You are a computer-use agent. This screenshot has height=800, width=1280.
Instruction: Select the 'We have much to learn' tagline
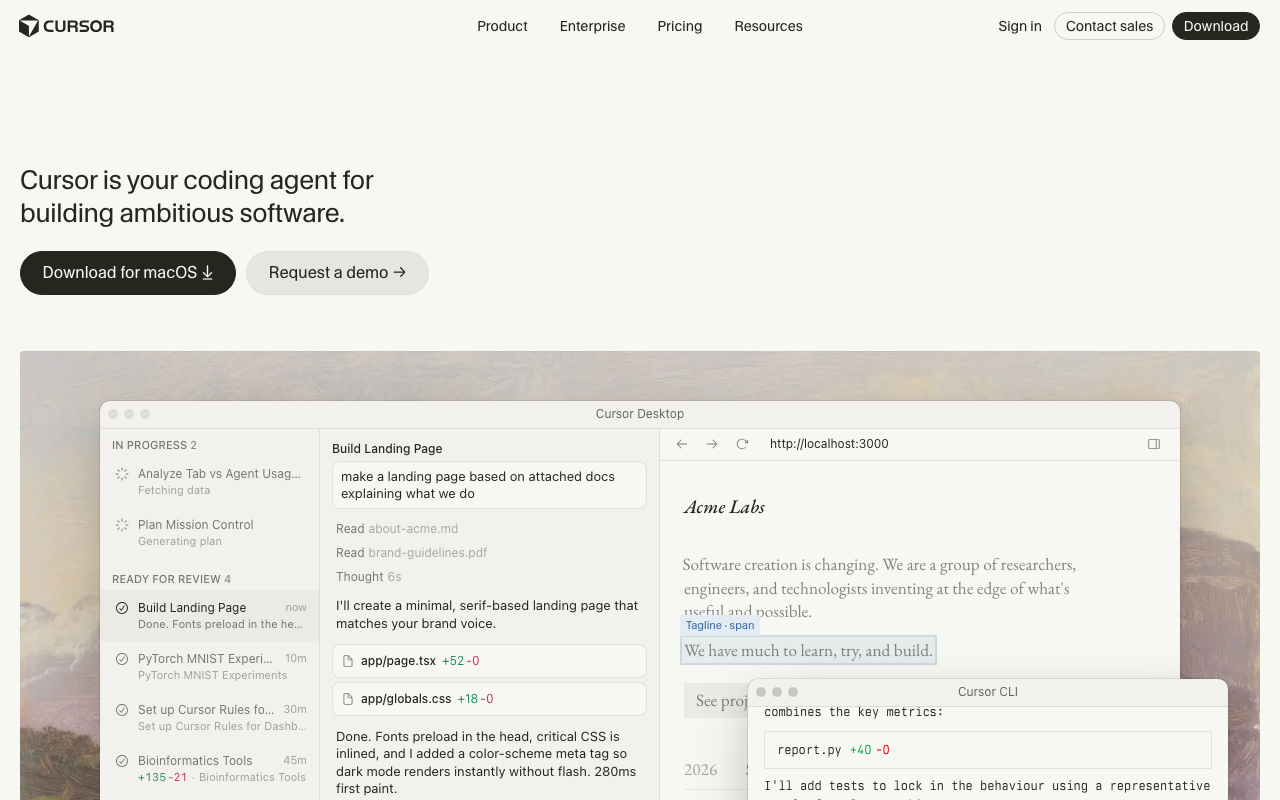(x=808, y=651)
